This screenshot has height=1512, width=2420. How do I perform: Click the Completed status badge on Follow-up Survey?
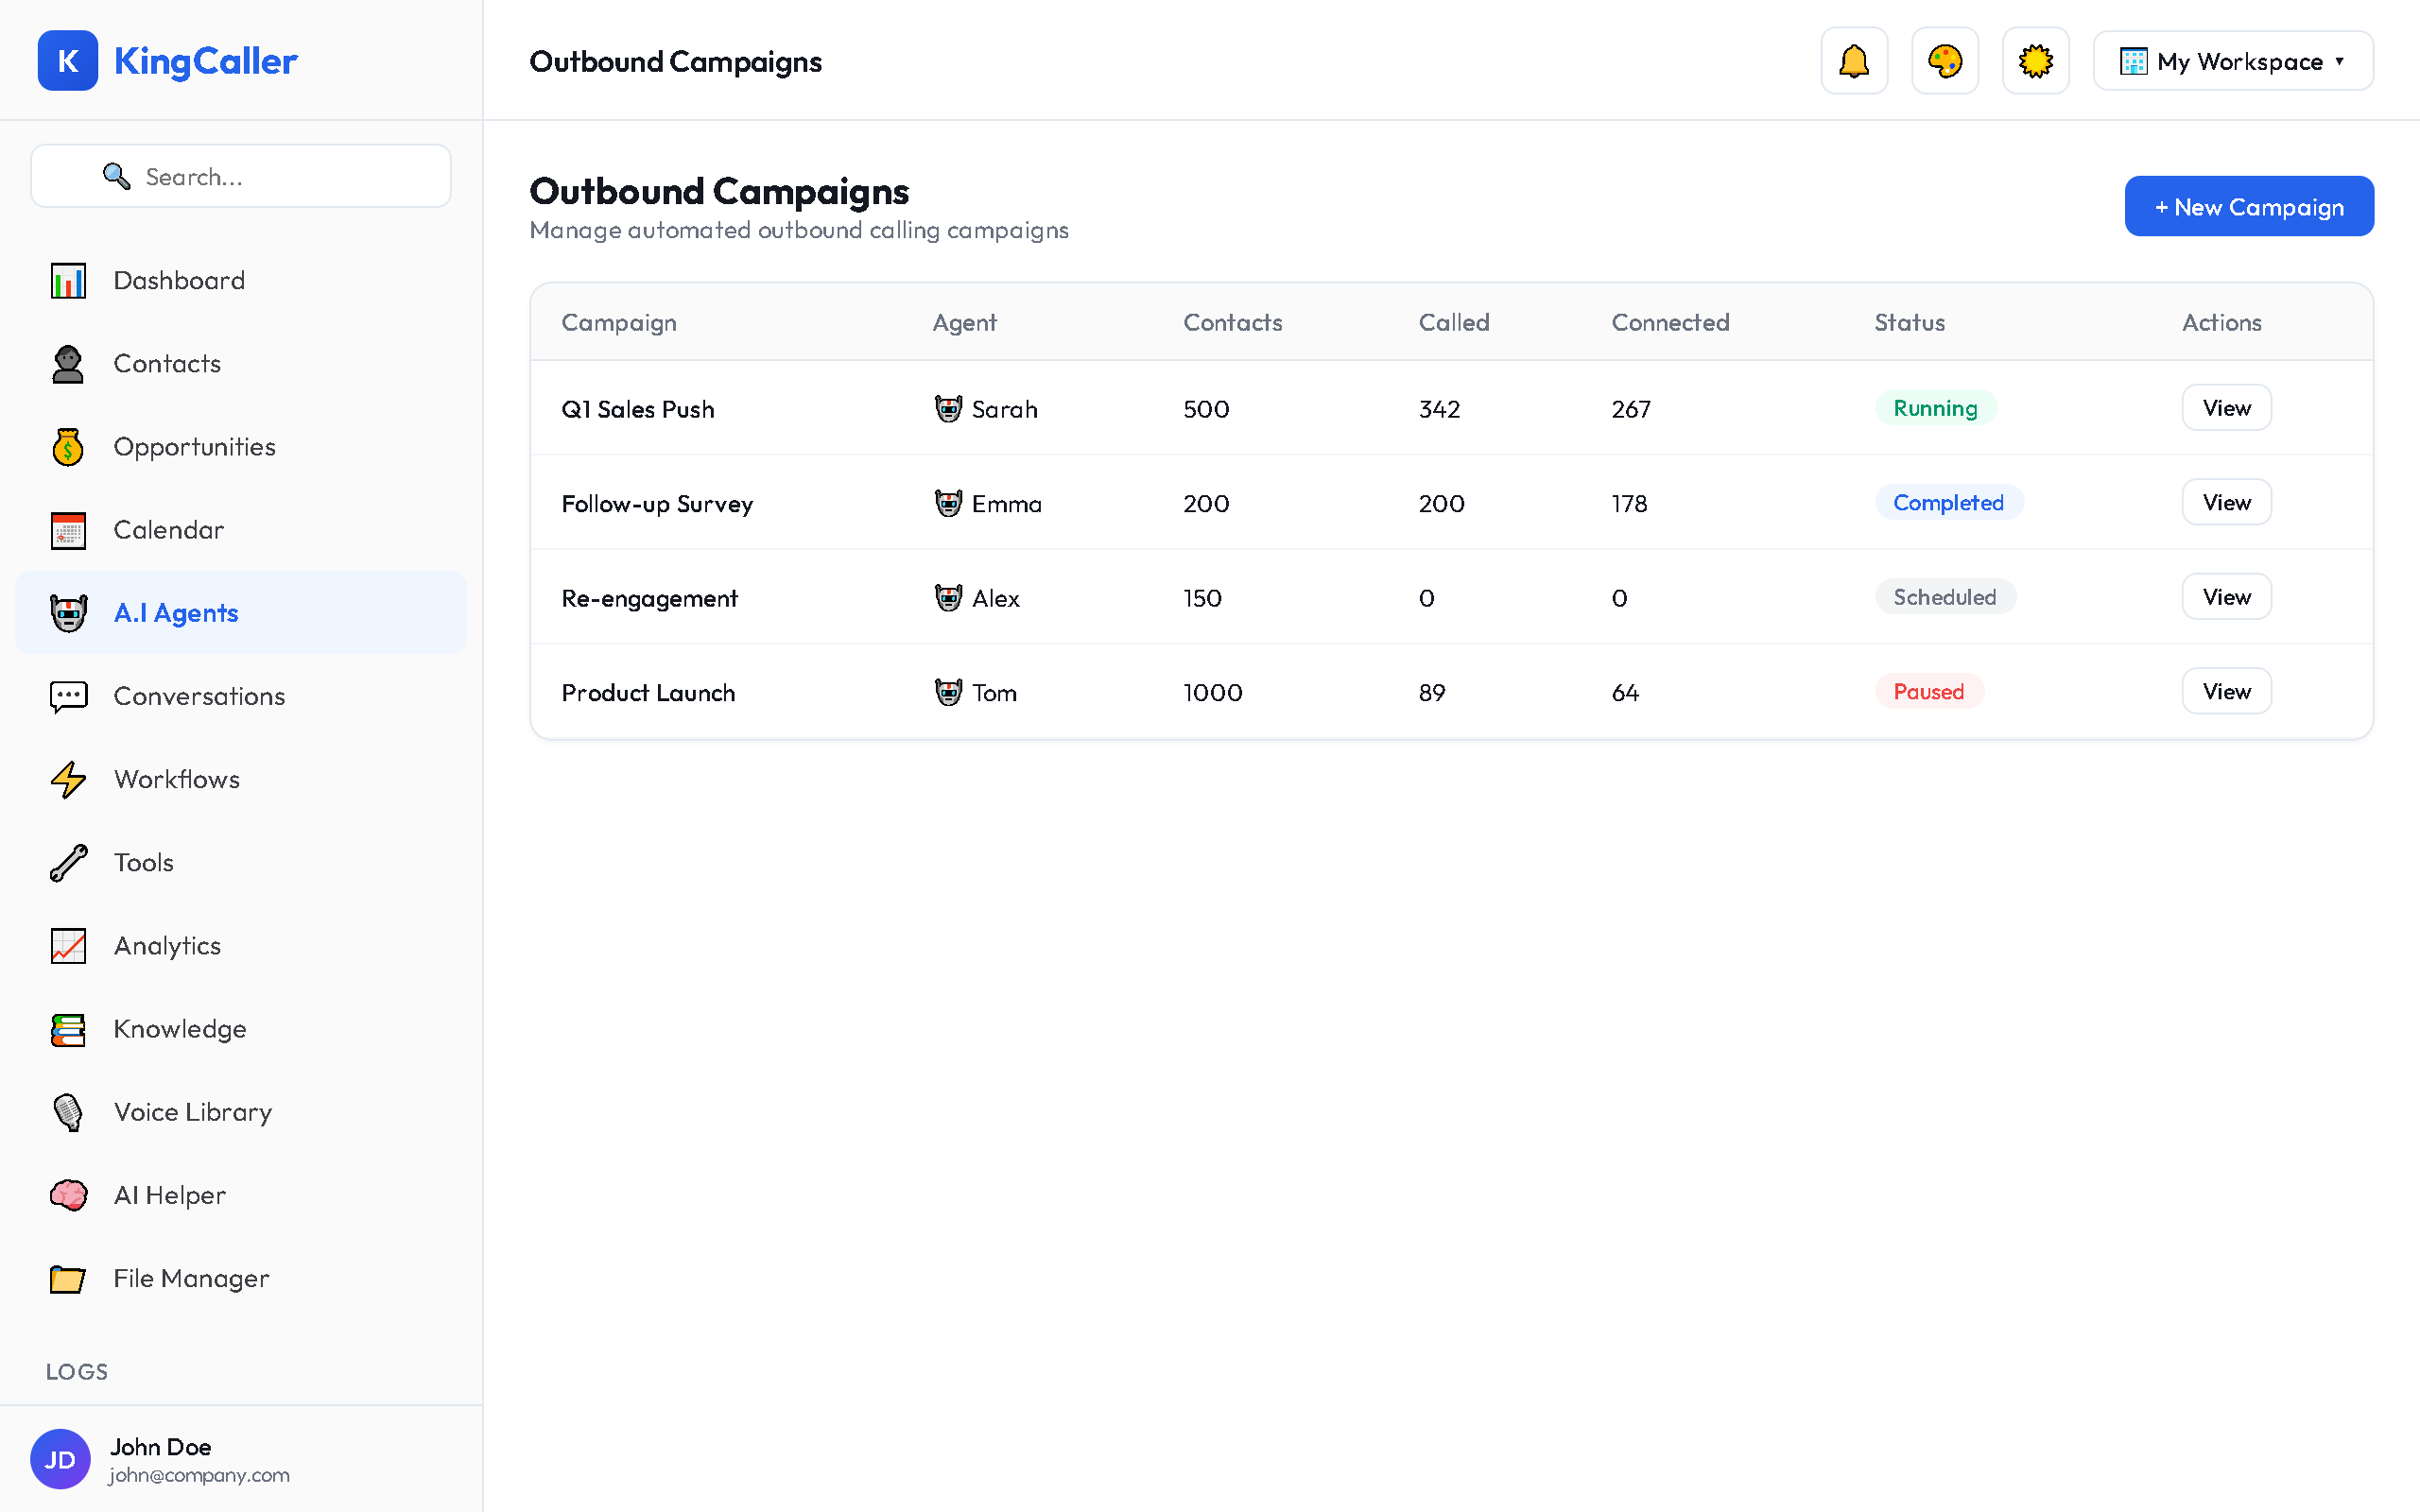(1948, 503)
